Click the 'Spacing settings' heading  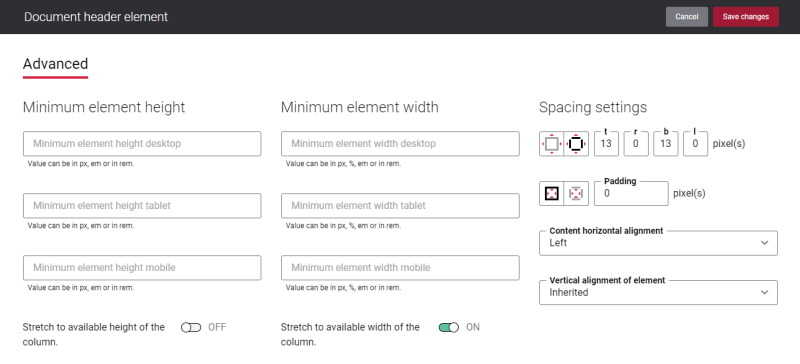(x=593, y=107)
